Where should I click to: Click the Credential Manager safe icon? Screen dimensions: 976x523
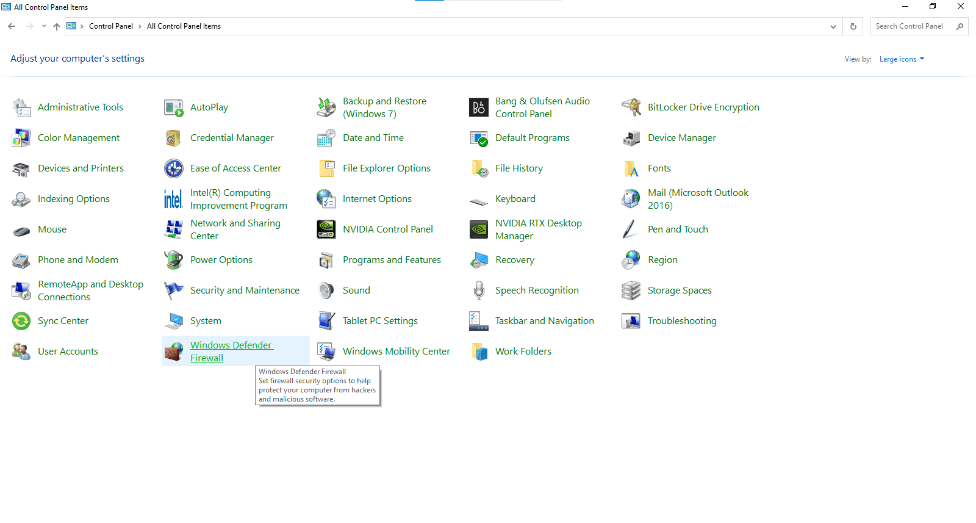174,138
